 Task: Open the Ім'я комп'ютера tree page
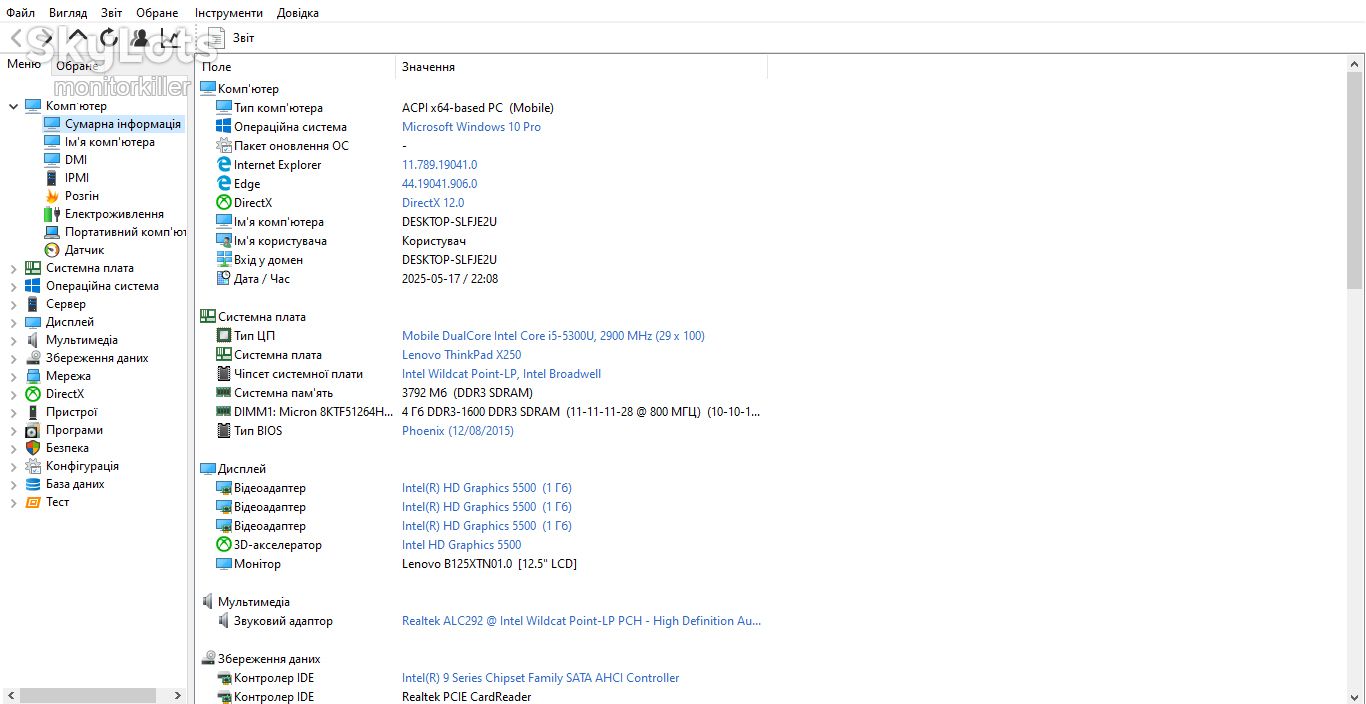click(110, 142)
